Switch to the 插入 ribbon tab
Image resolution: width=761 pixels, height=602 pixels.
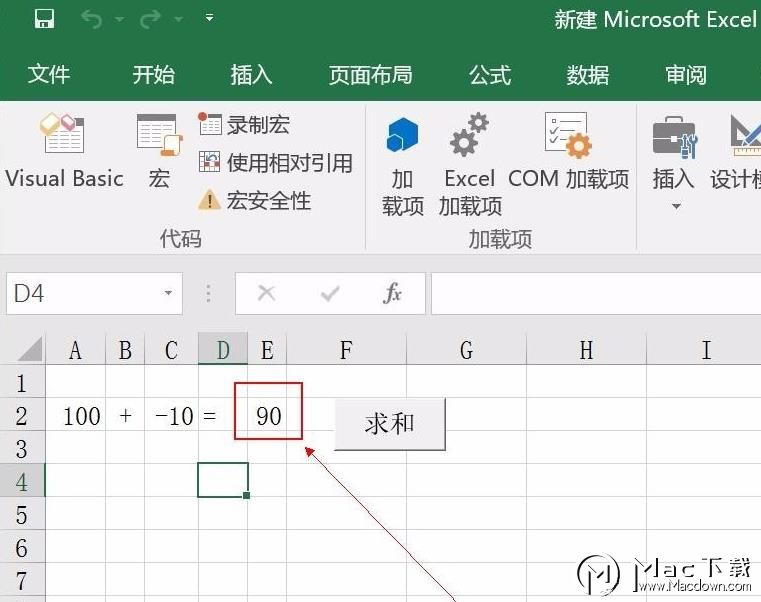251,75
